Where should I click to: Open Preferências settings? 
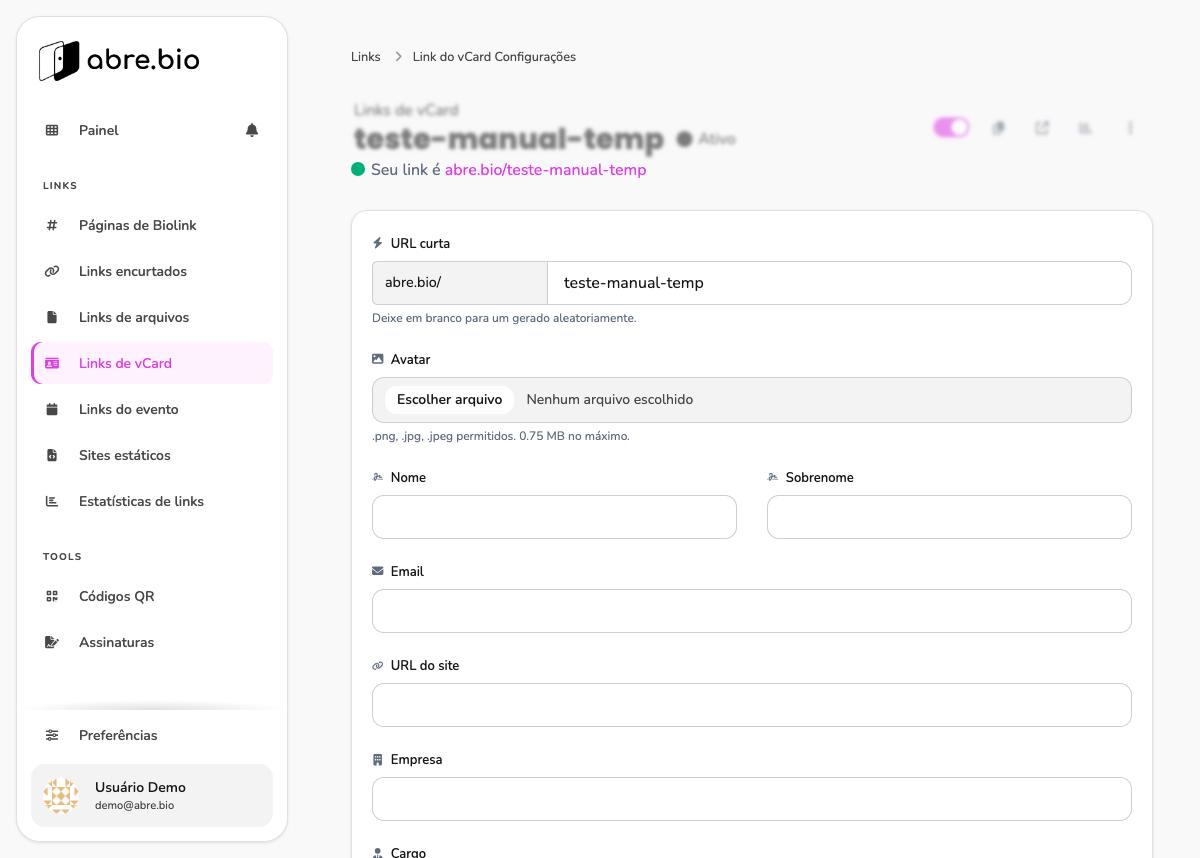point(152,735)
